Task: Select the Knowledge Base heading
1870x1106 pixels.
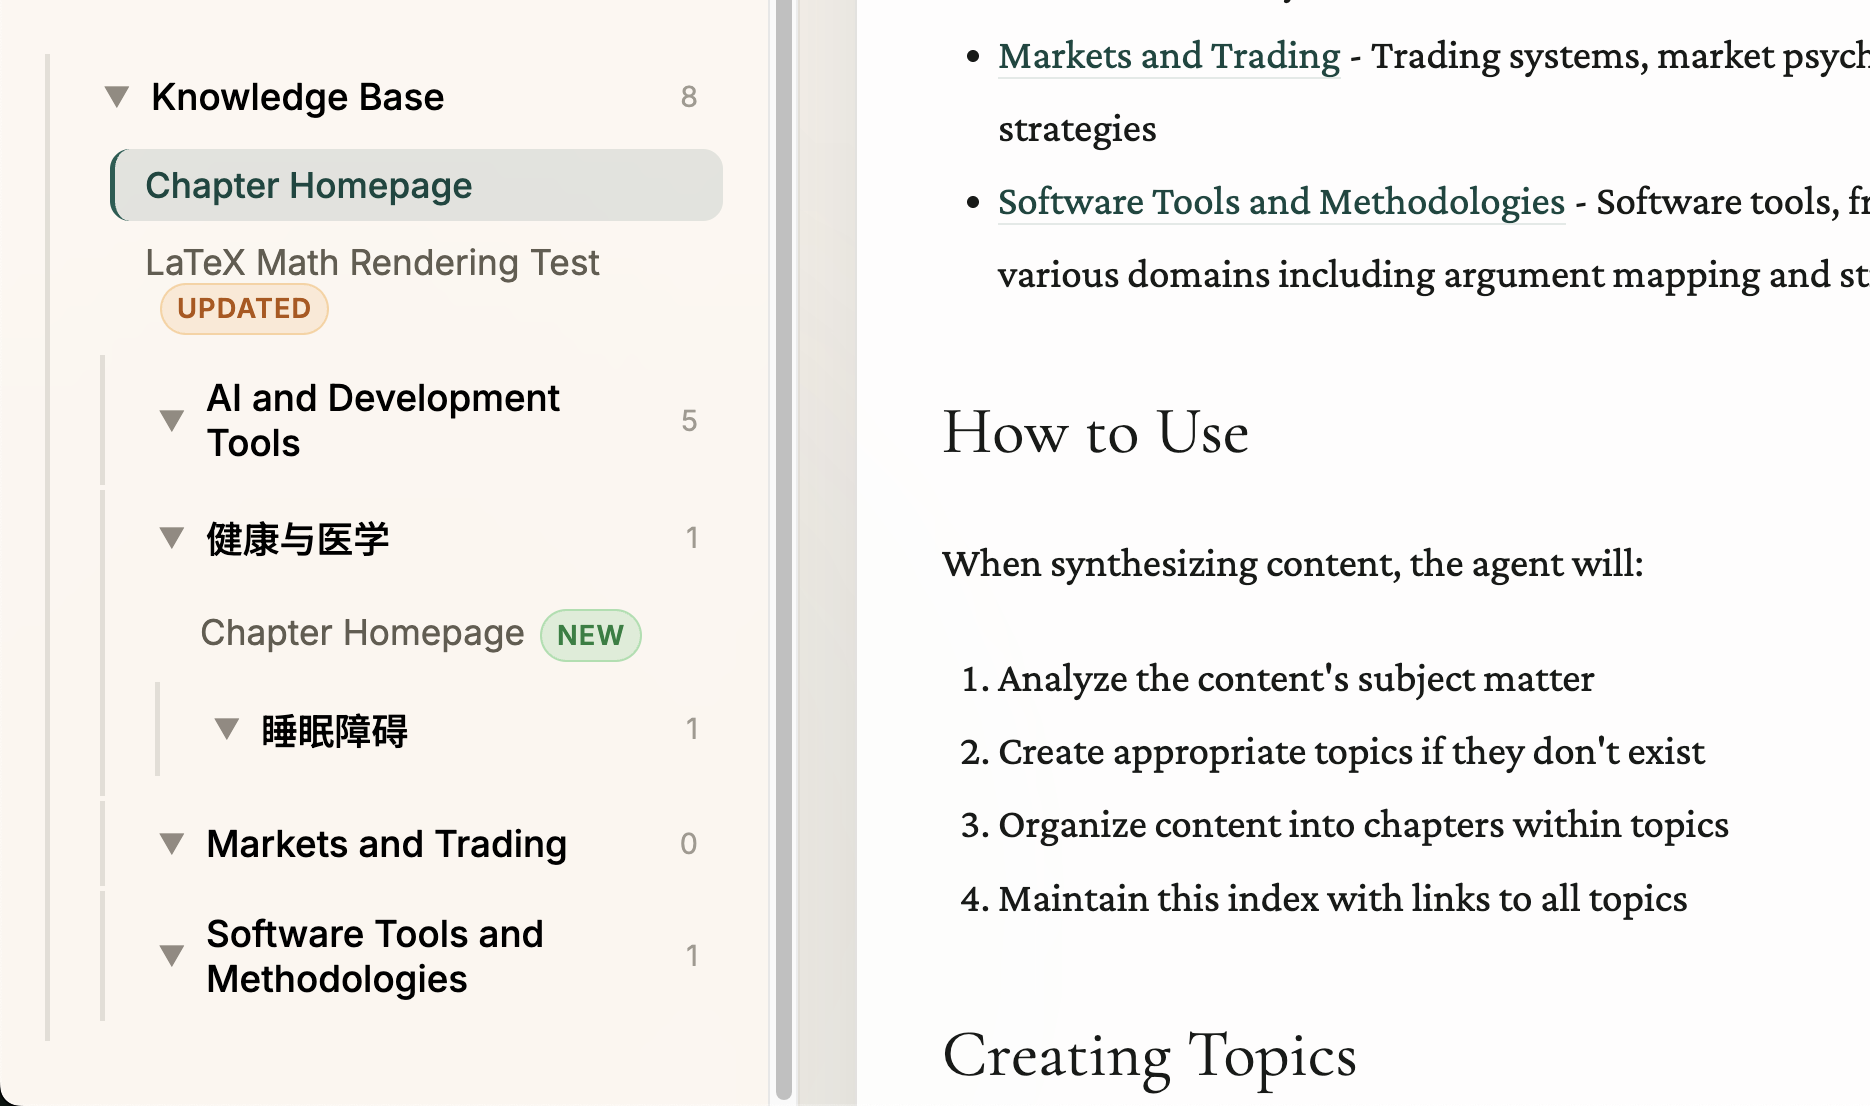Action: [297, 97]
